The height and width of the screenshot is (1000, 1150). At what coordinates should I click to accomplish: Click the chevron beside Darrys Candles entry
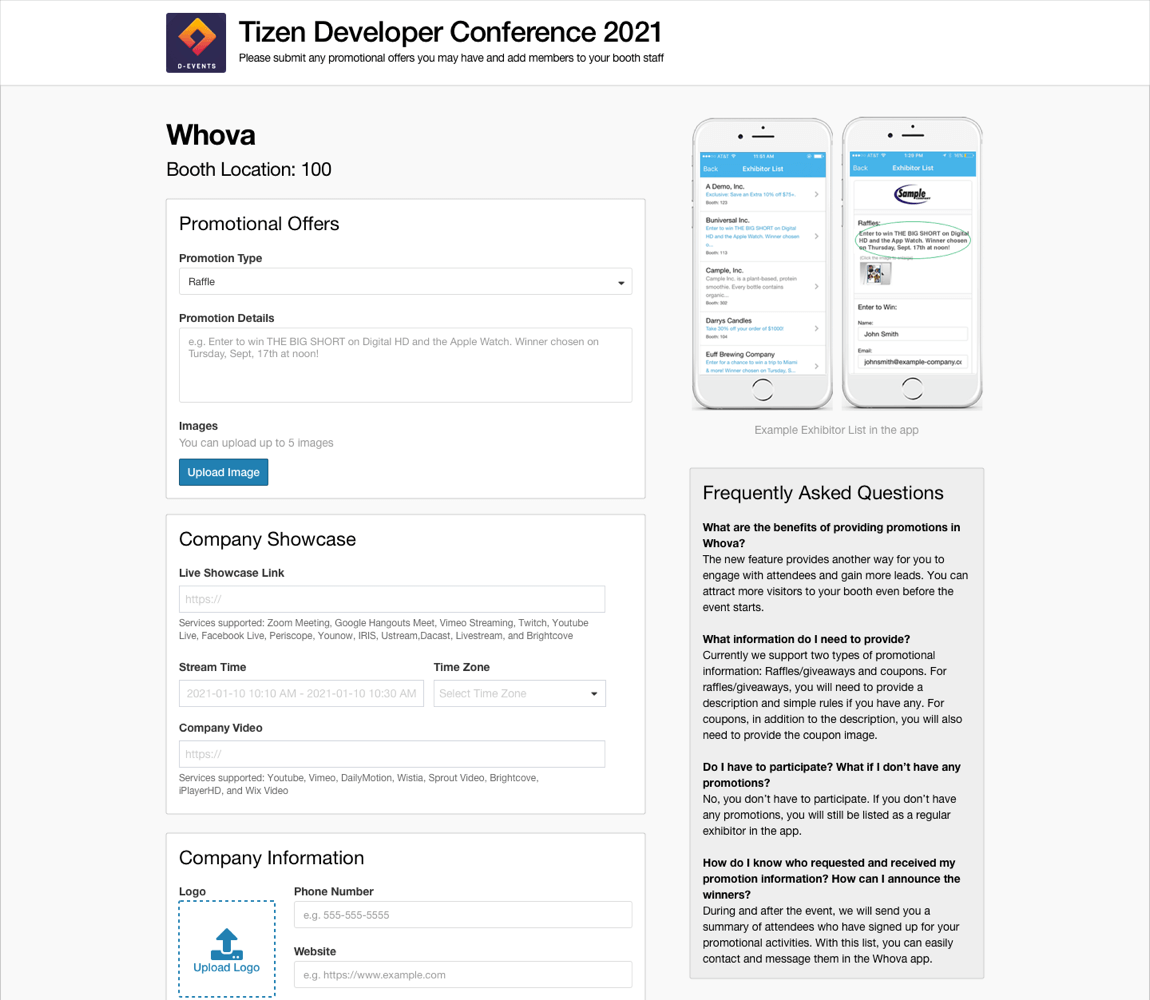(816, 328)
